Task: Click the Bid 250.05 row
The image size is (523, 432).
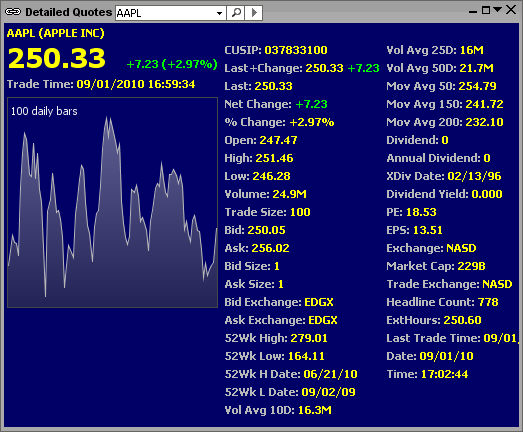Action: tap(255, 230)
